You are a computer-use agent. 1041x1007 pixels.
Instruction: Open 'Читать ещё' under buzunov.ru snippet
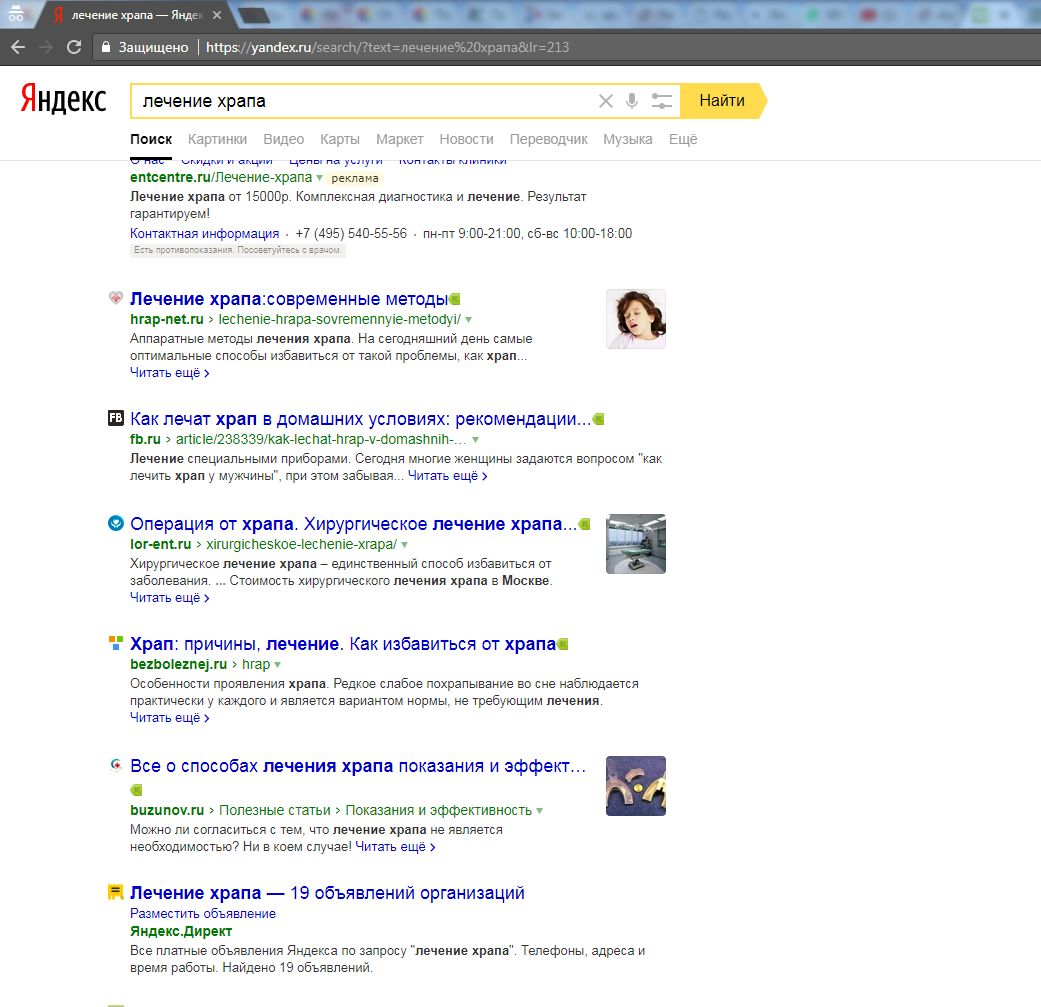[x=395, y=847]
